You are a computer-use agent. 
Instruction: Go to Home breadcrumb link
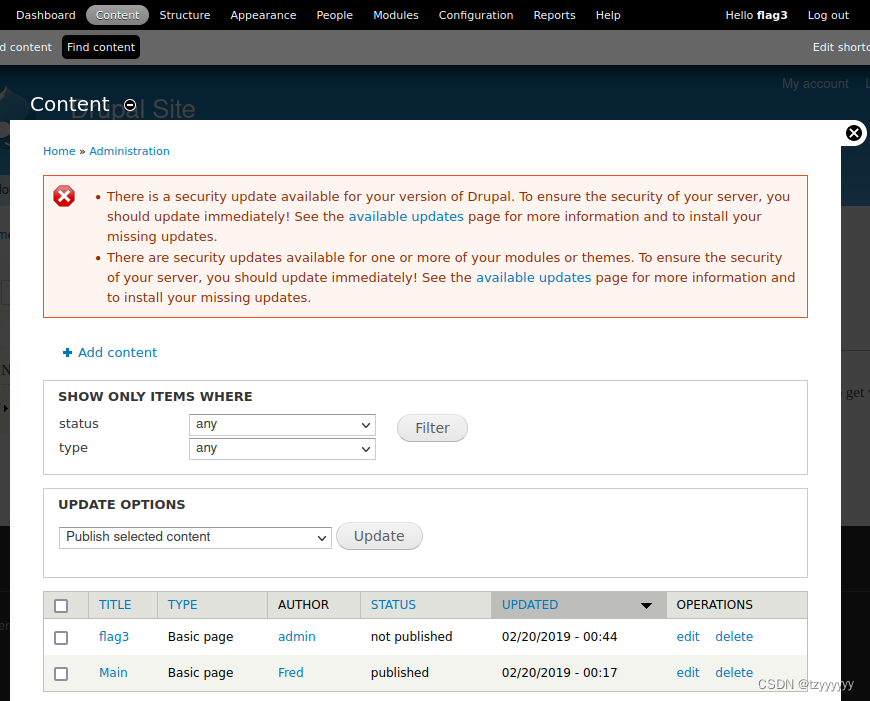point(59,151)
